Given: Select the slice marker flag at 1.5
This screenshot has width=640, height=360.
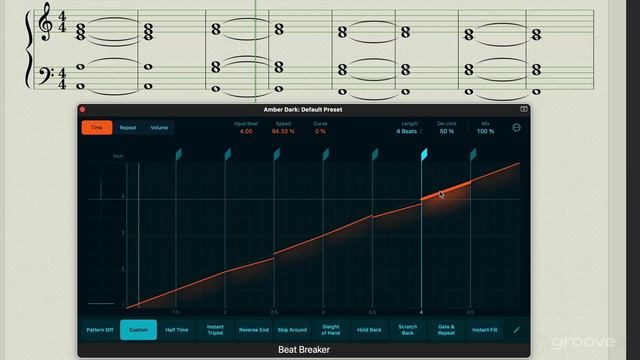Looking at the screenshot, I should (178, 154).
